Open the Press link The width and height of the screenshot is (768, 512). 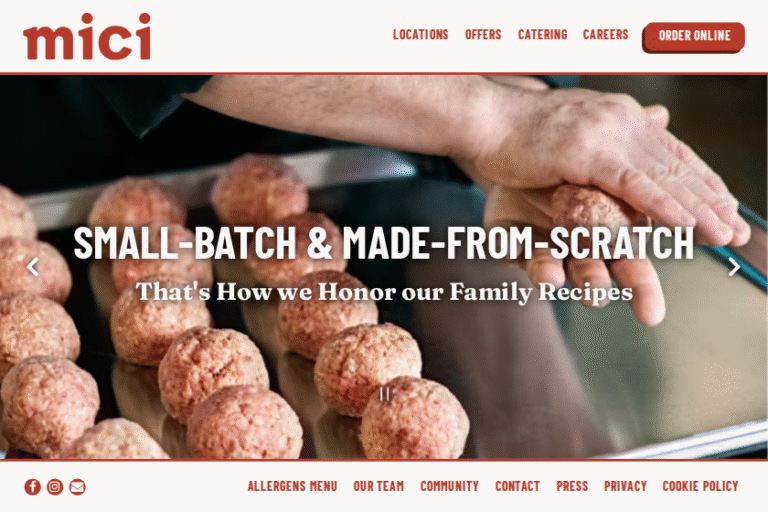coord(572,486)
